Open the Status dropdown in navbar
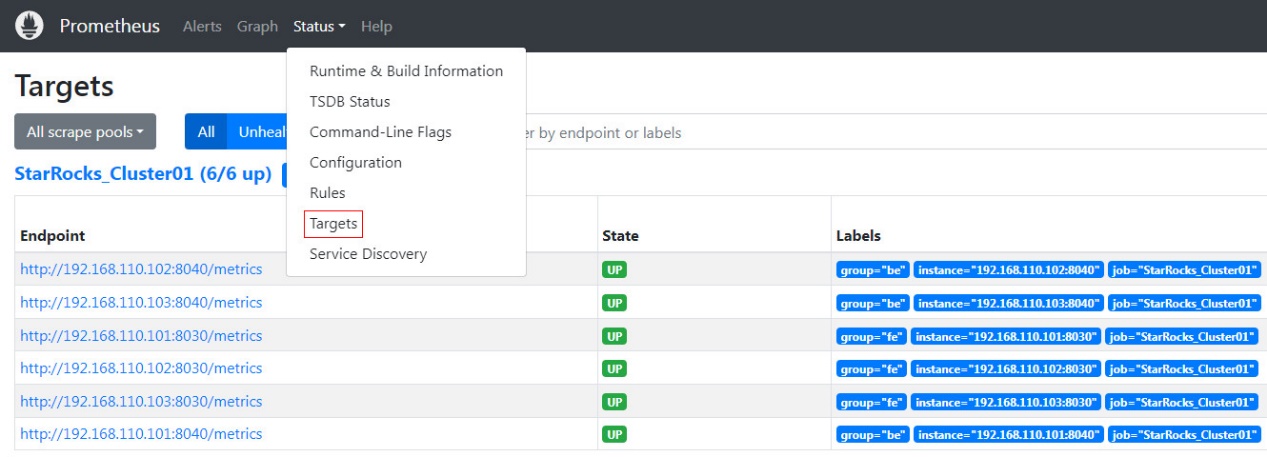Image resolution: width=1267 pixels, height=457 pixels. click(x=319, y=27)
